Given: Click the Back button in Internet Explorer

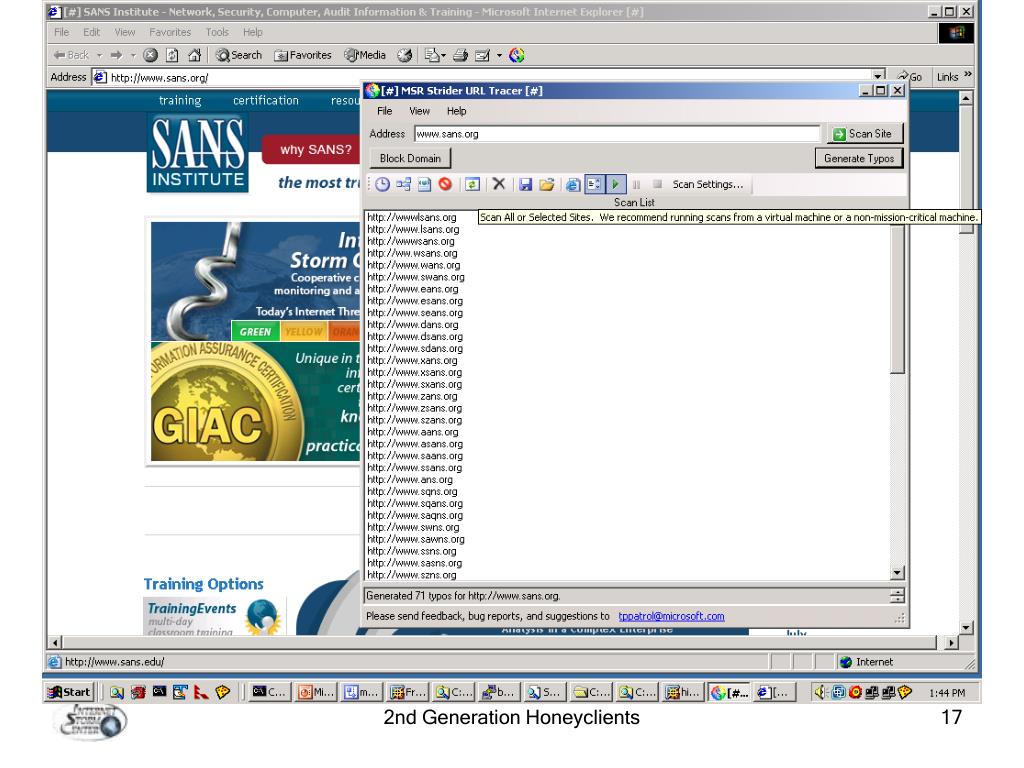Looking at the screenshot, I should coord(71,56).
